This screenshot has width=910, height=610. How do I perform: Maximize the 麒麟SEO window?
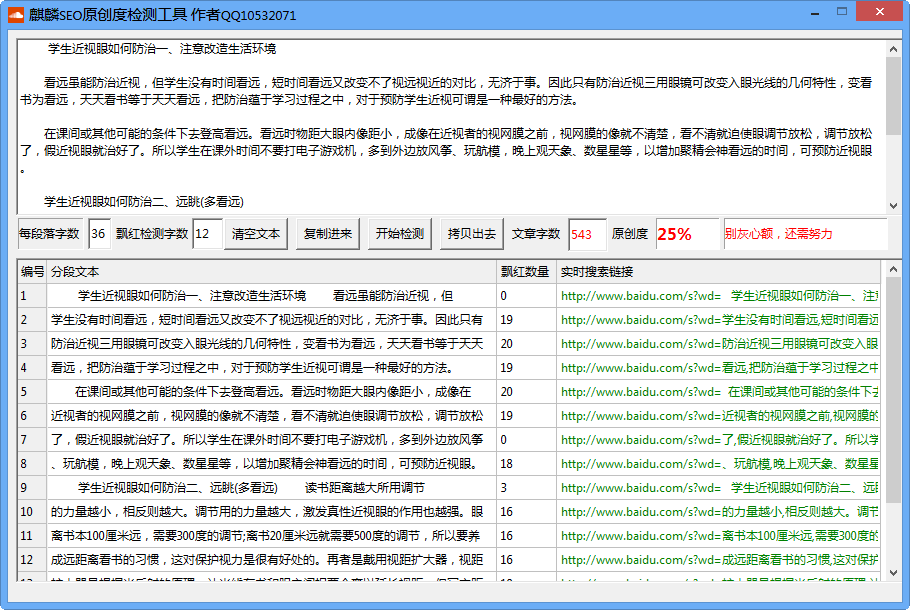click(x=842, y=12)
